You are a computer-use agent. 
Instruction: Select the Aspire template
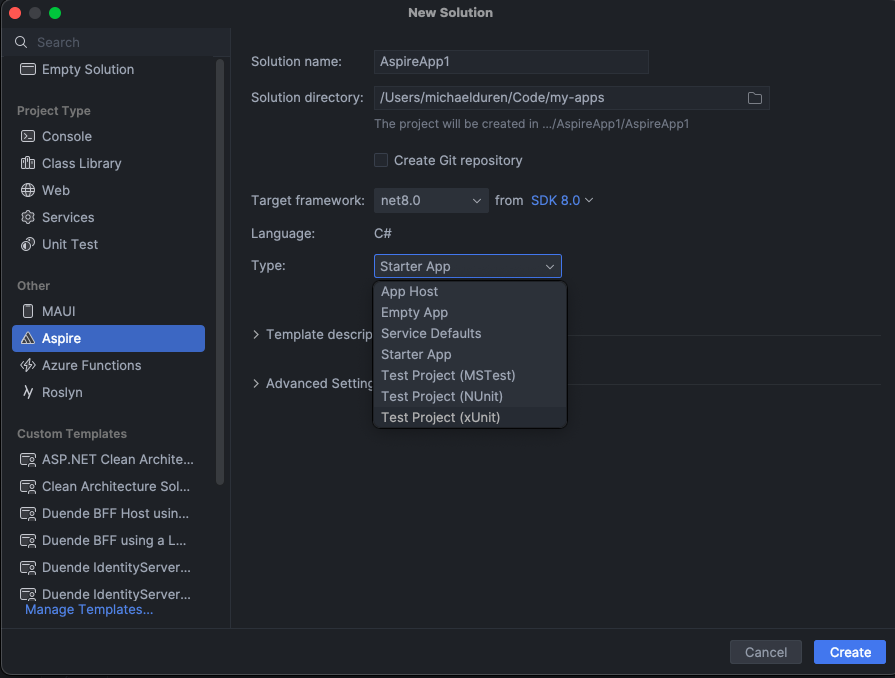click(63, 338)
